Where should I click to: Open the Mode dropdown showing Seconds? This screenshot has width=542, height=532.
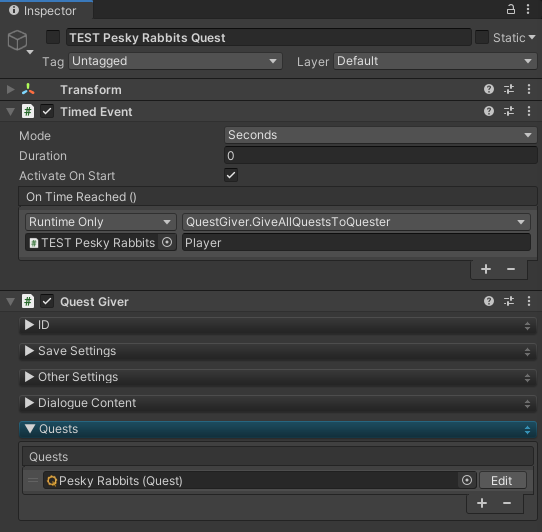coord(381,135)
